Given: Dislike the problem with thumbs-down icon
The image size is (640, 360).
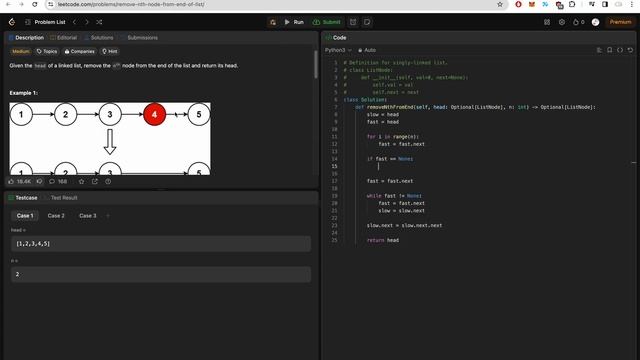Looking at the screenshot, I should point(40,181).
